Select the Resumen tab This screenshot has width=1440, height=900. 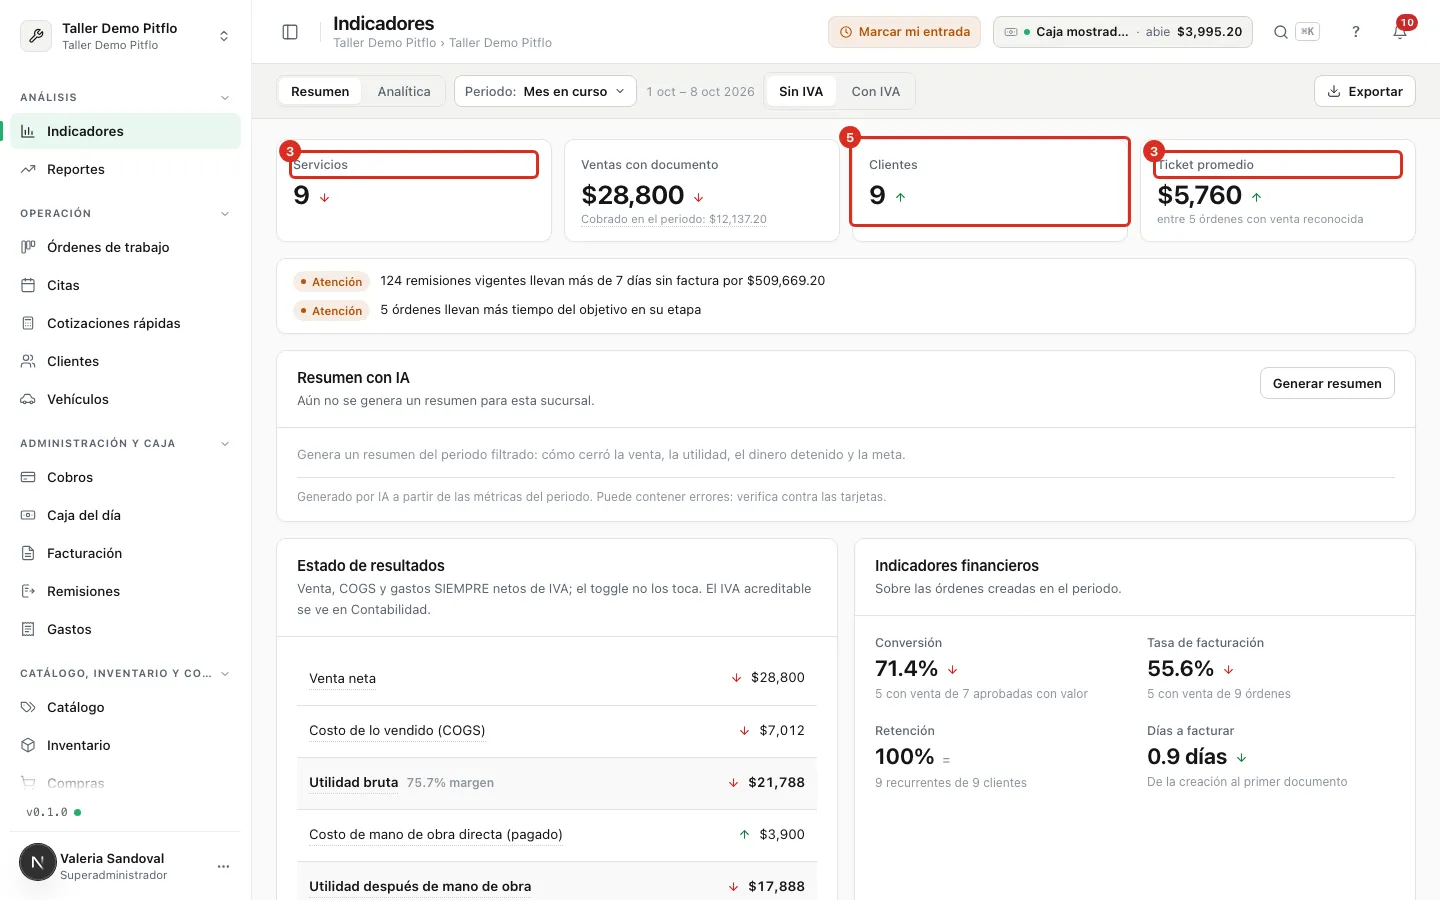click(x=320, y=91)
